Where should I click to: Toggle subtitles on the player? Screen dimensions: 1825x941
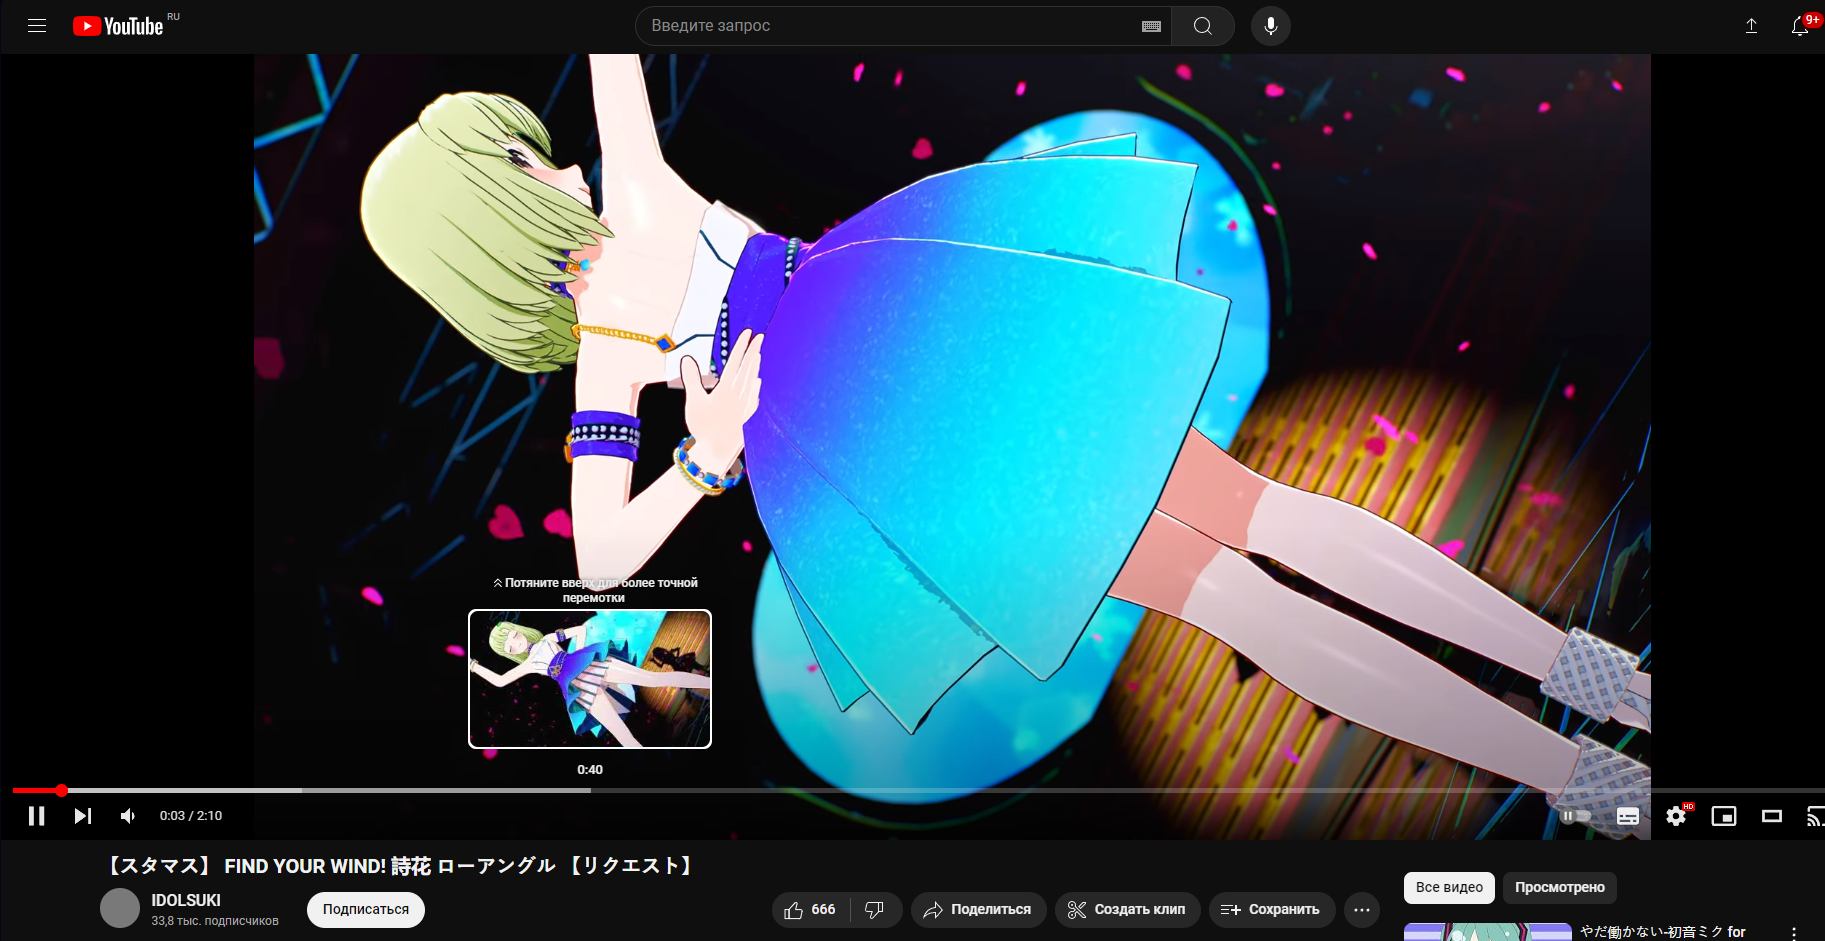pyautogui.click(x=1628, y=816)
